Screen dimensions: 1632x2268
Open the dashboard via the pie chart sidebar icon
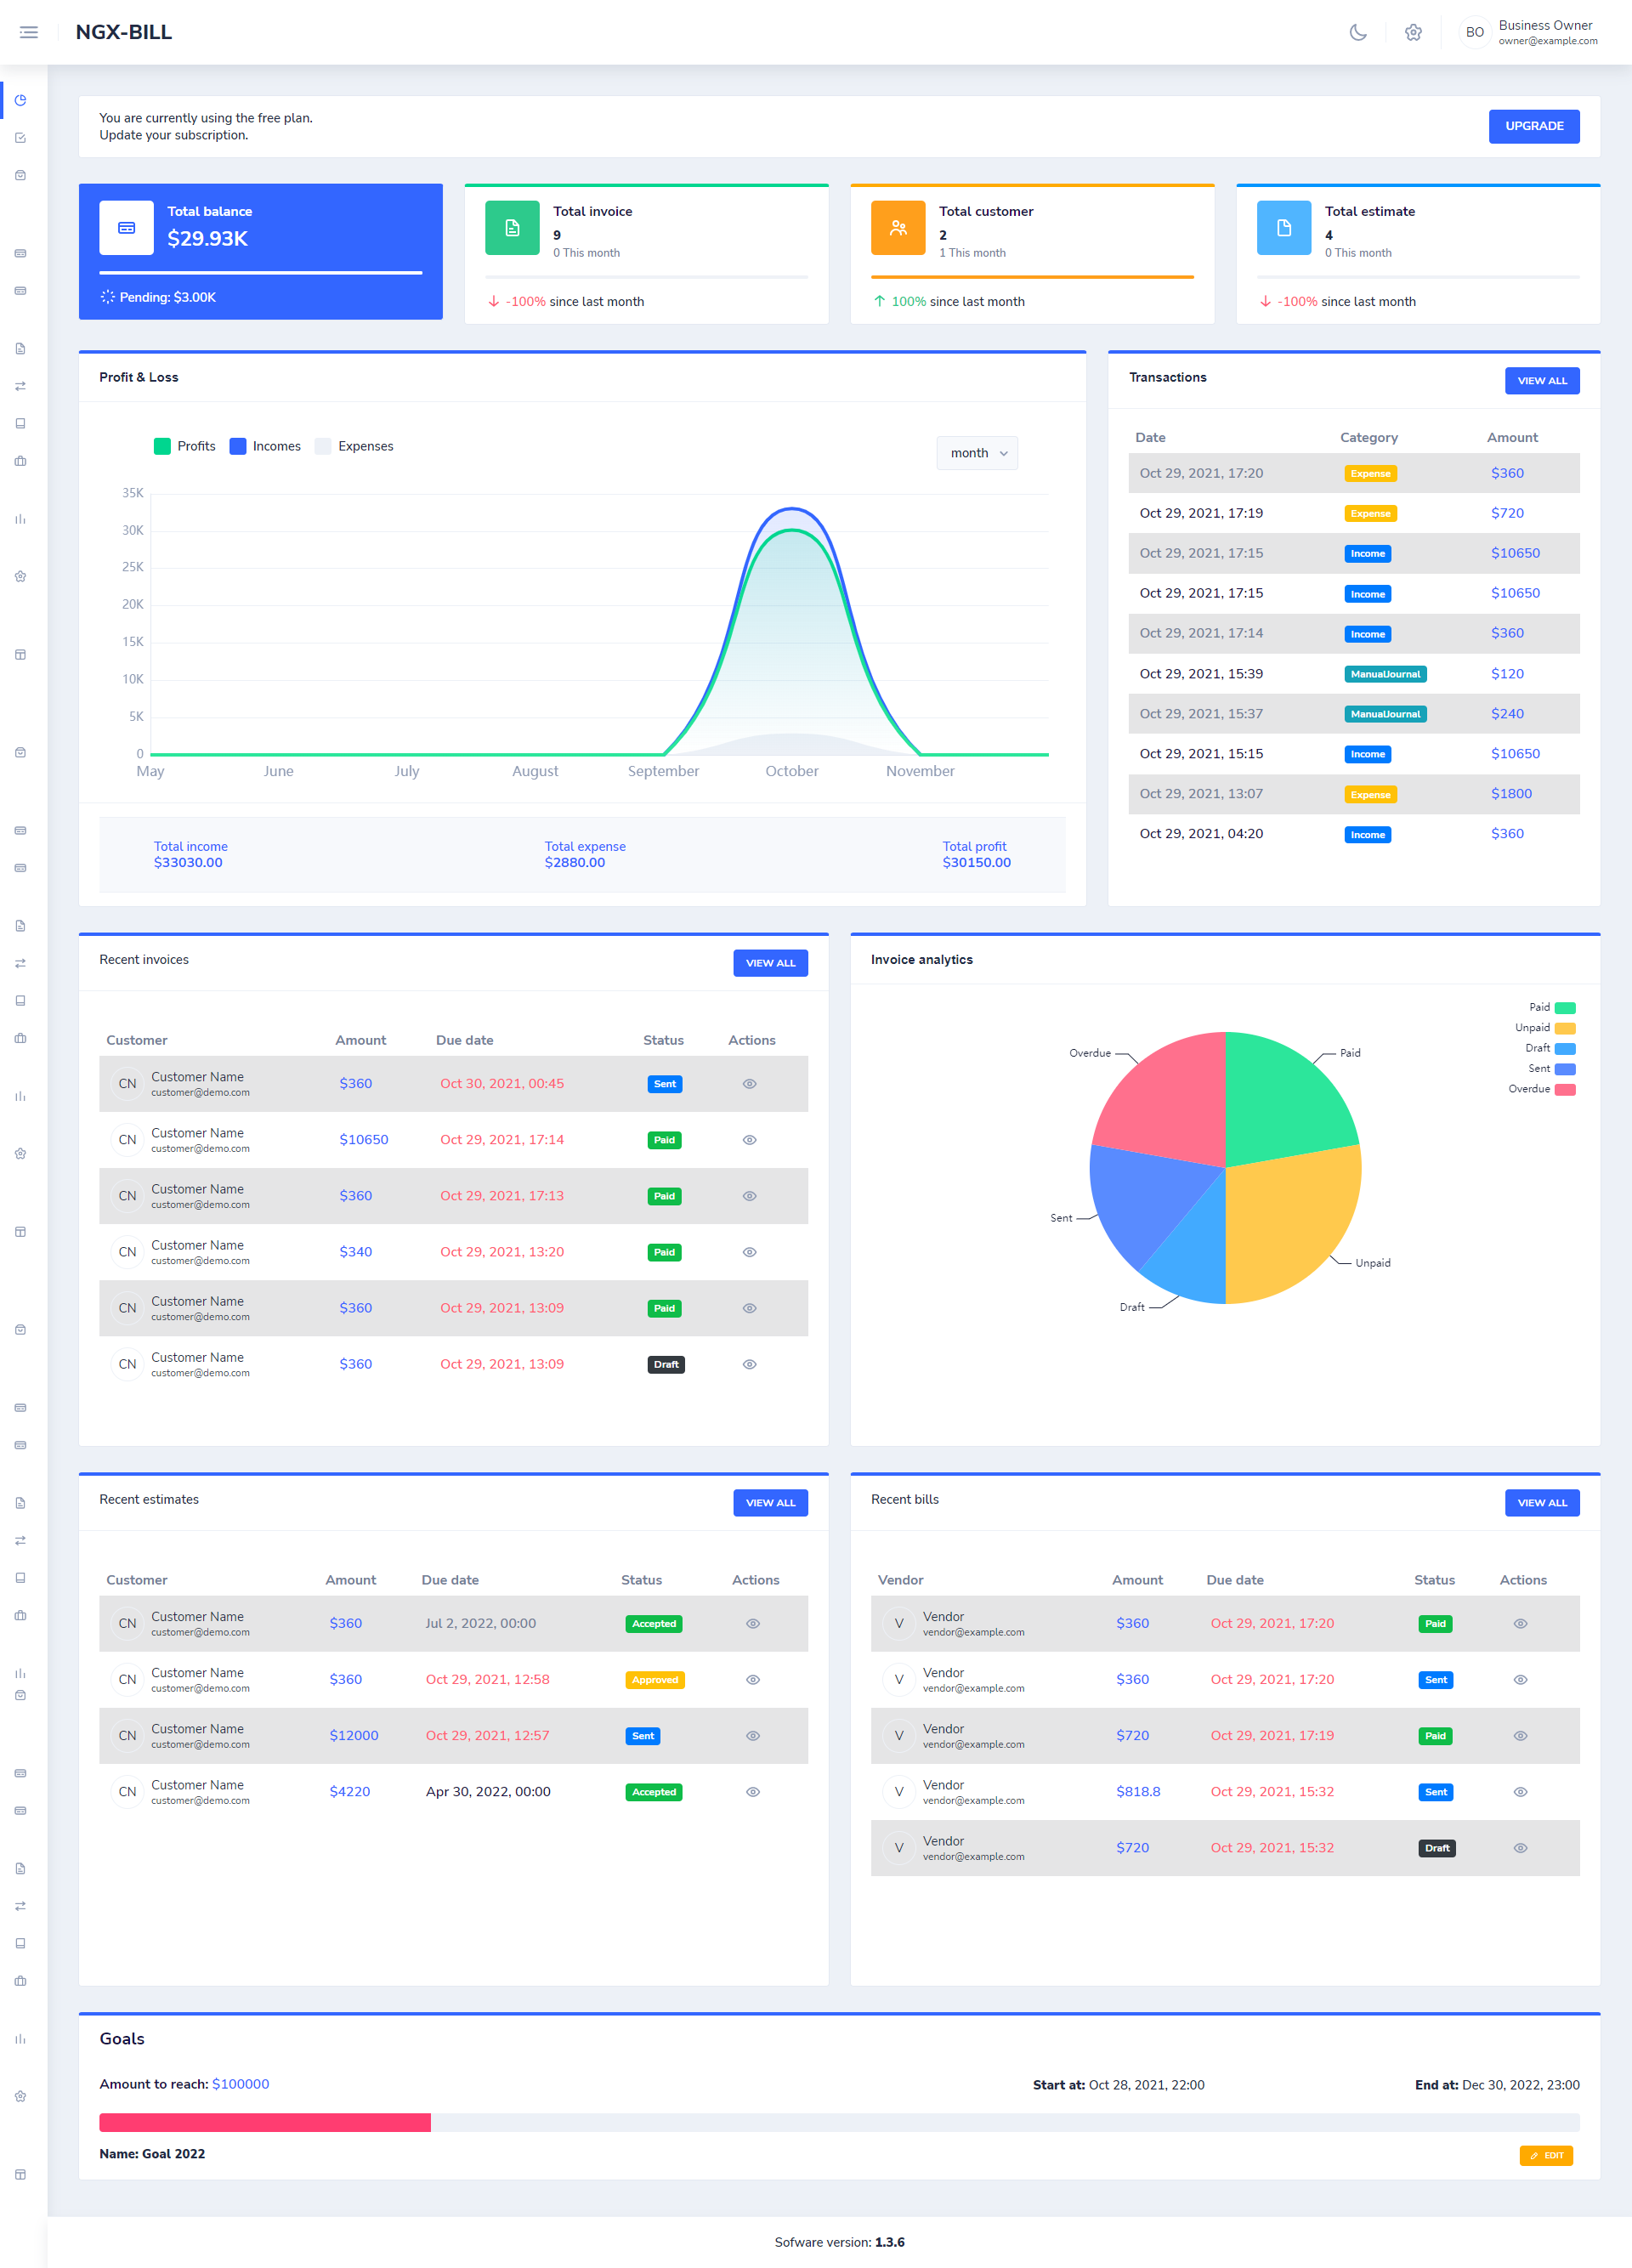[x=20, y=100]
